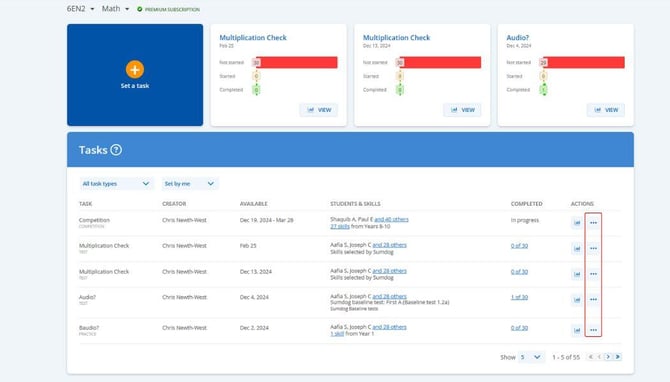The width and height of the screenshot is (670, 382).
Task: Open the 'and 40 others' students link
Action: [x=391, y=219]
